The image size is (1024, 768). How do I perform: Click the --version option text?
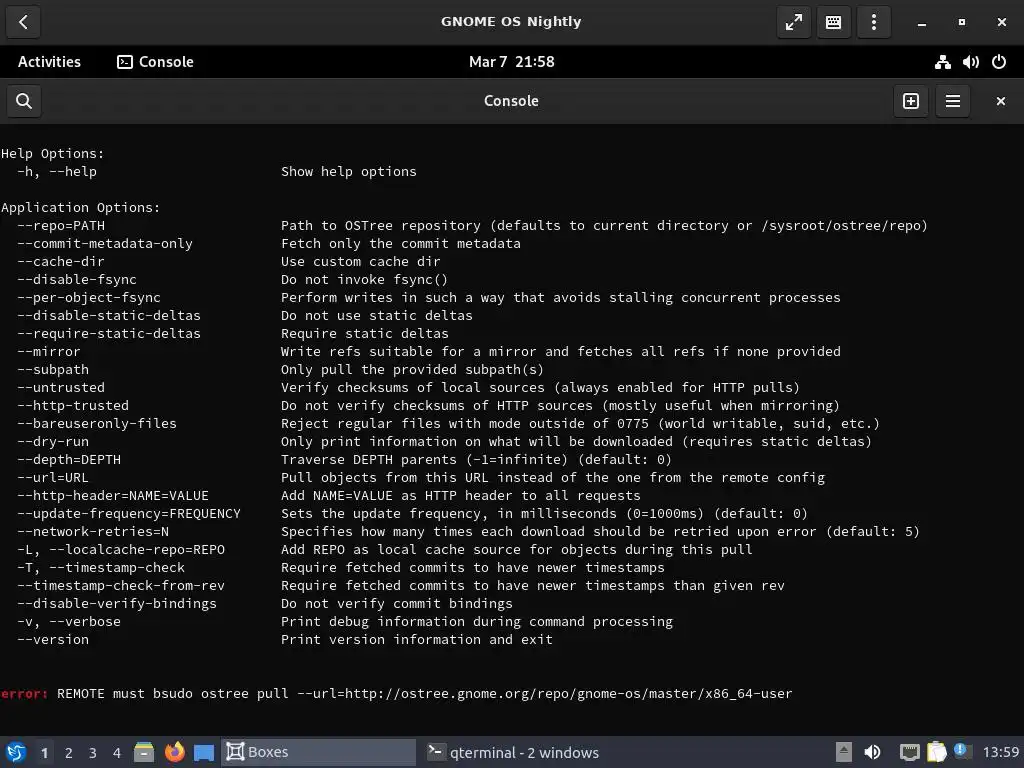[x=53, y=640]
